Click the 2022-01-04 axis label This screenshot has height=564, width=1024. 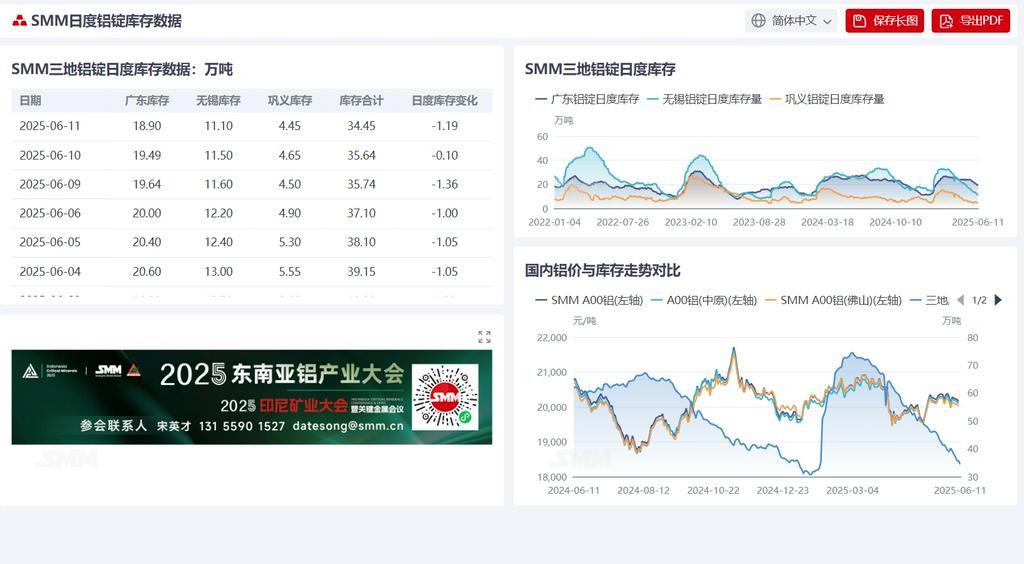(x=554, y=222)
